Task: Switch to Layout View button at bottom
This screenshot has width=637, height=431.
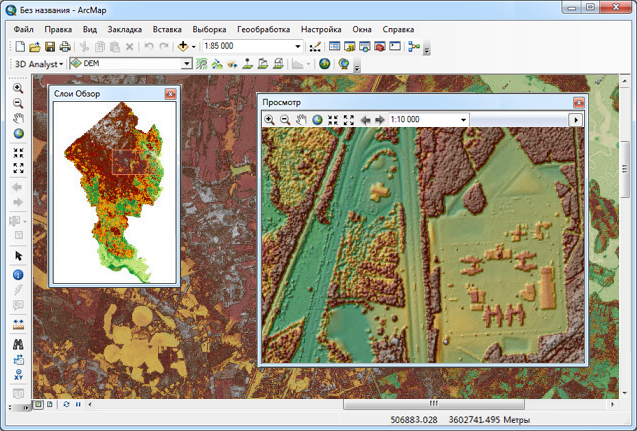Action: point(50,405)
